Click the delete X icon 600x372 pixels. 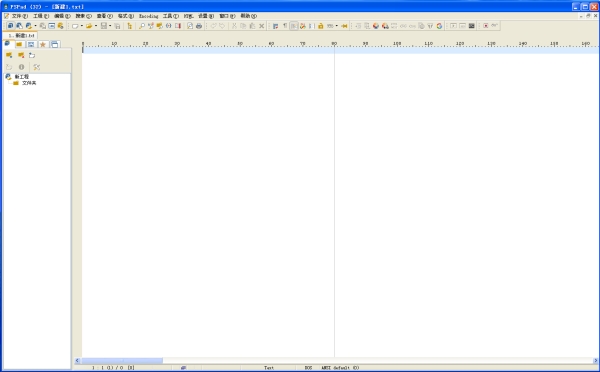click(x=261, y=26)
